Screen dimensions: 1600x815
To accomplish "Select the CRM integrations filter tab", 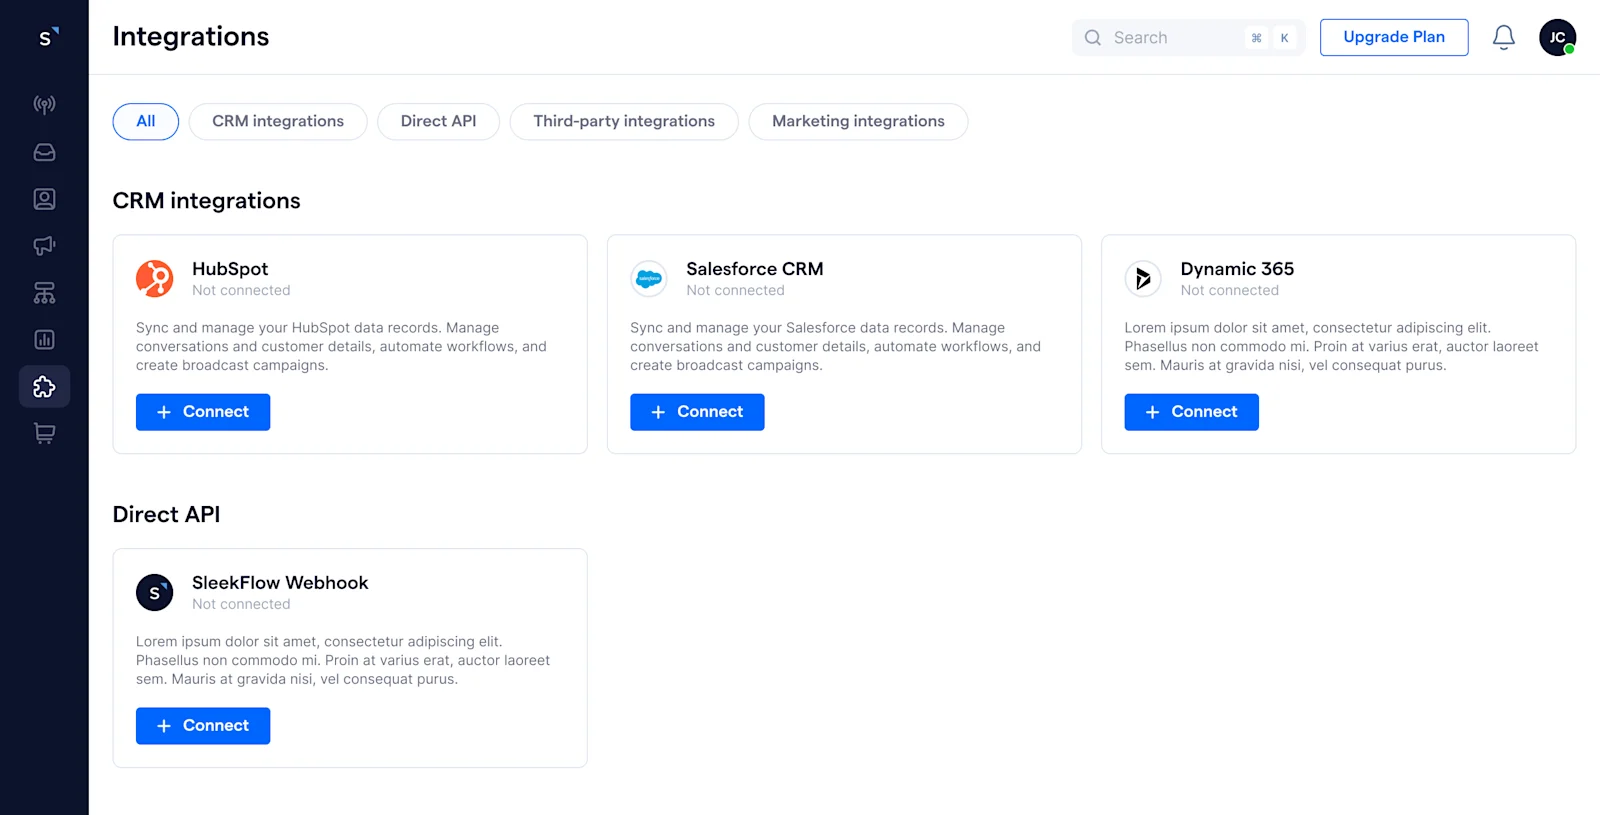I will (x=278, y=122).
